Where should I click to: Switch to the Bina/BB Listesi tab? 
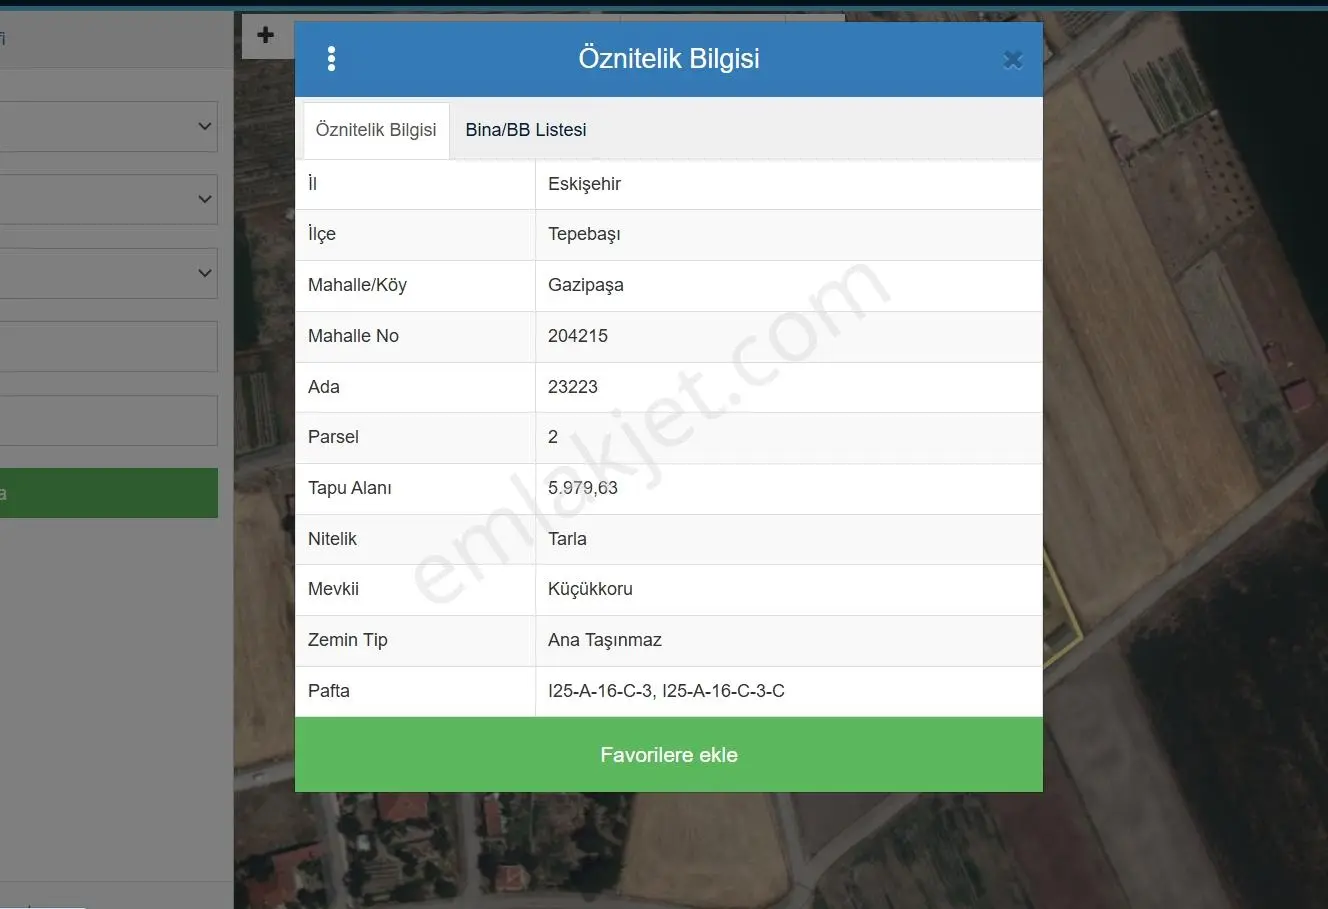pyautogui.click(x=526, y=130)
